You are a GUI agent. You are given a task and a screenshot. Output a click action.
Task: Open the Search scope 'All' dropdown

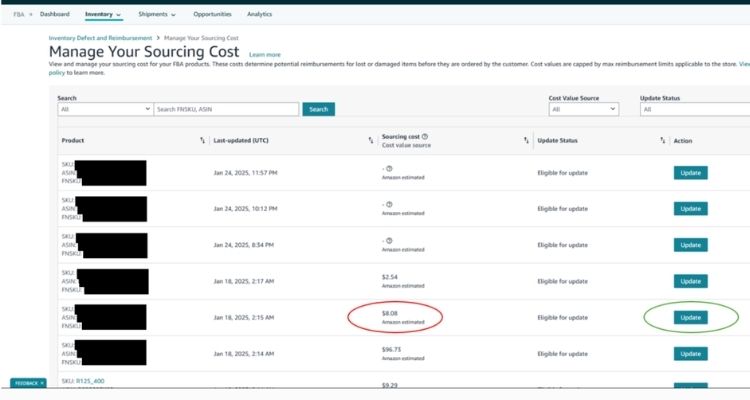coord(104,109)
